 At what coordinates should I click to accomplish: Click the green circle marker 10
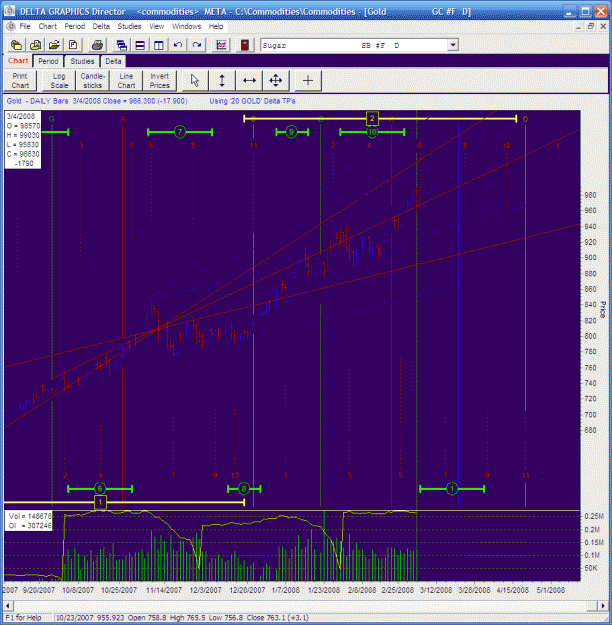372,132
